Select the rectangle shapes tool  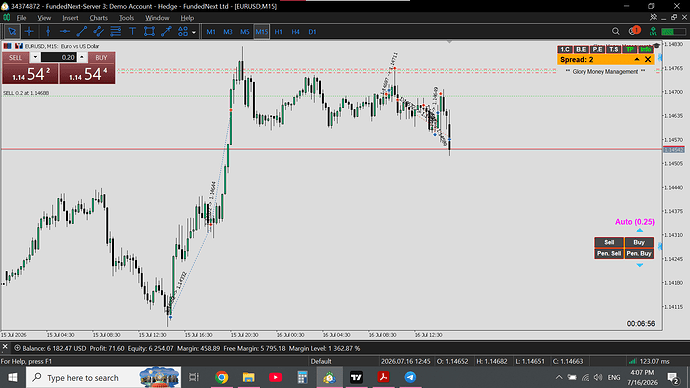pos(149,32)
